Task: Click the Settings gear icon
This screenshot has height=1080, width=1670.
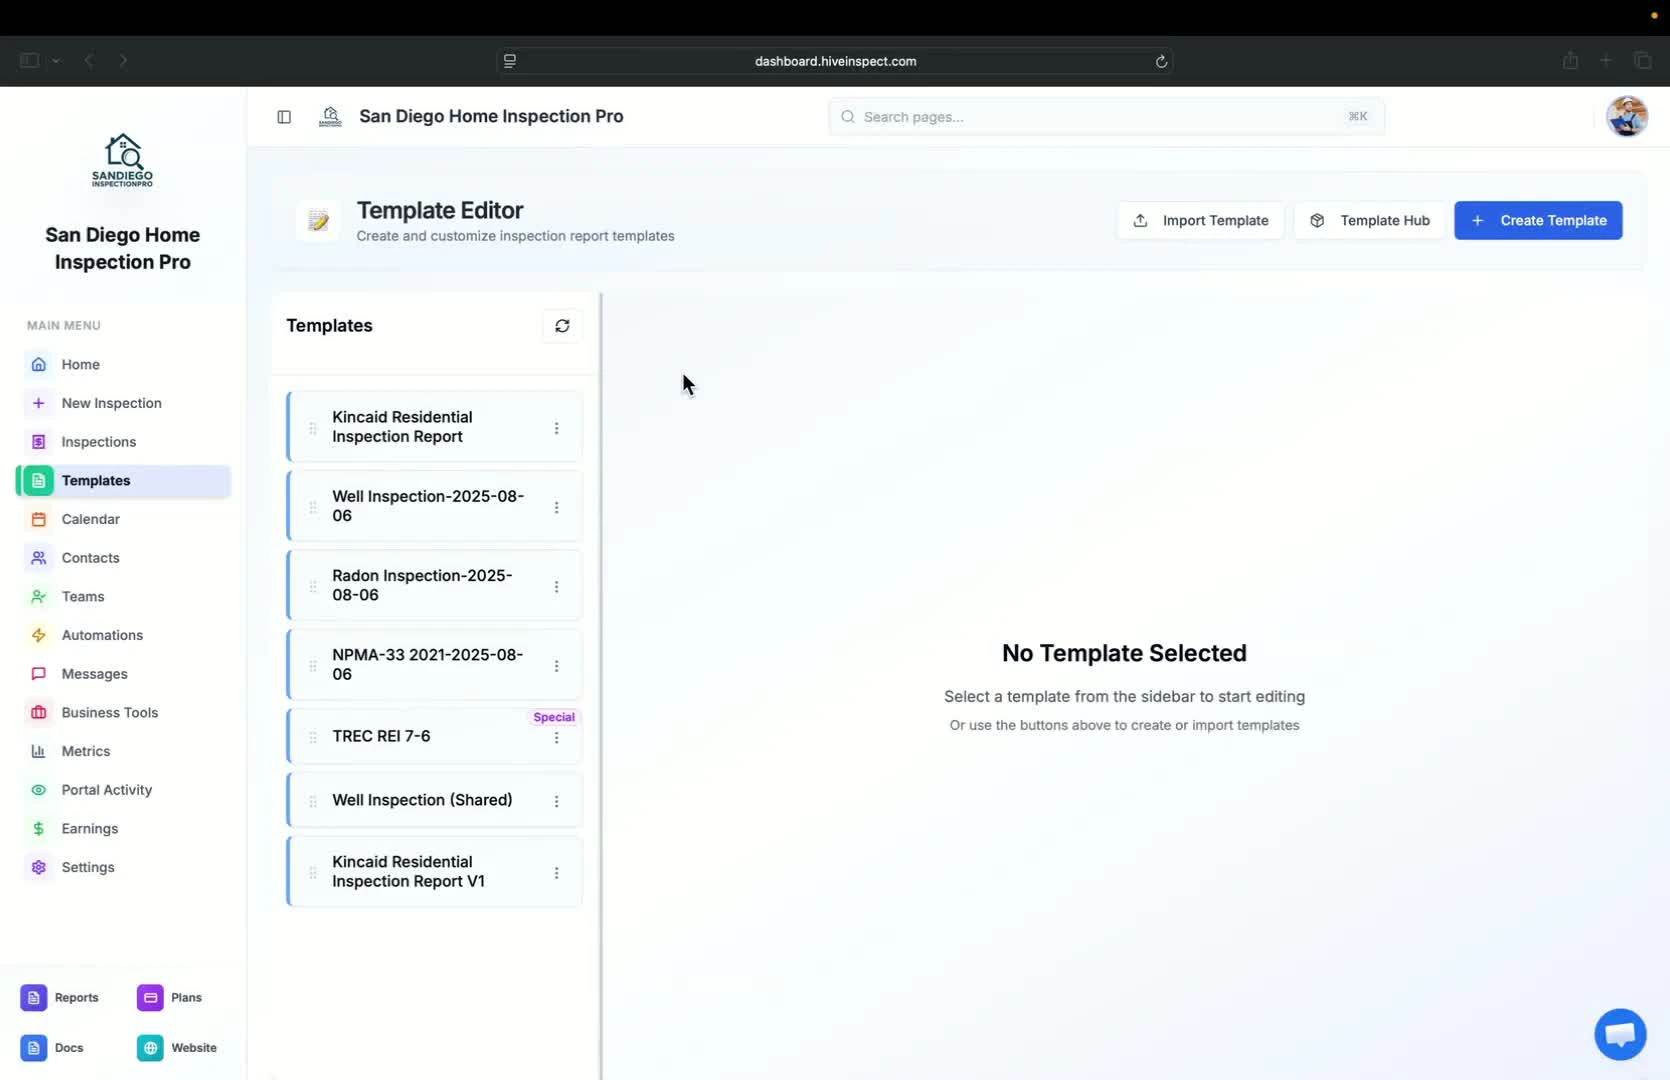Action: tap(38, 867)
